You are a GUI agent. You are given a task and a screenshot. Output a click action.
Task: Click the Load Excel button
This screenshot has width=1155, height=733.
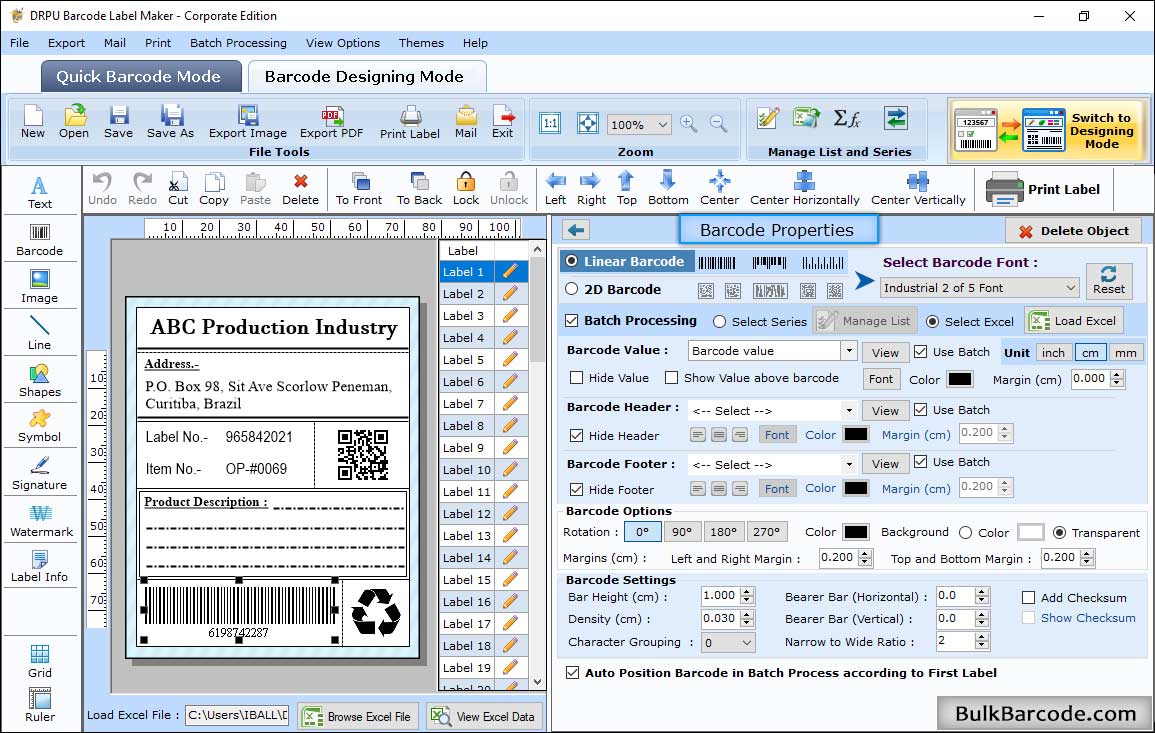click(1075, 321)
